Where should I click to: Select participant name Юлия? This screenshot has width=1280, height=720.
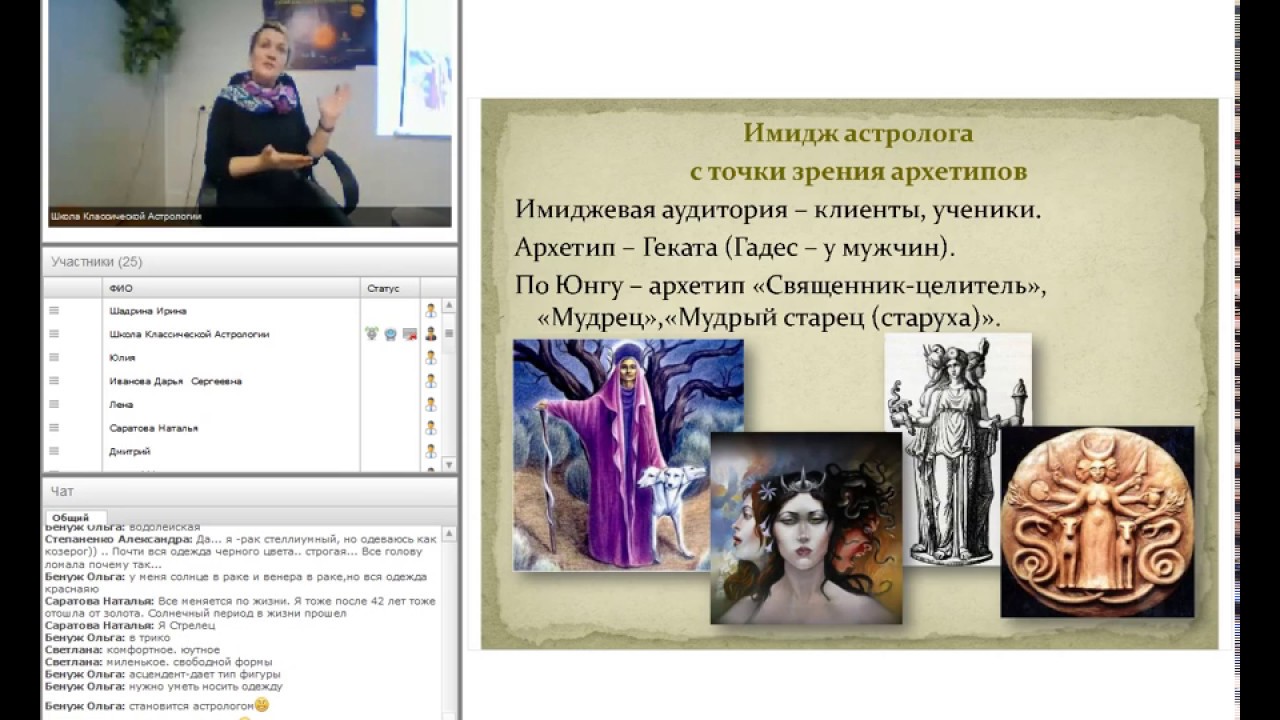click(x=122, y=357)
